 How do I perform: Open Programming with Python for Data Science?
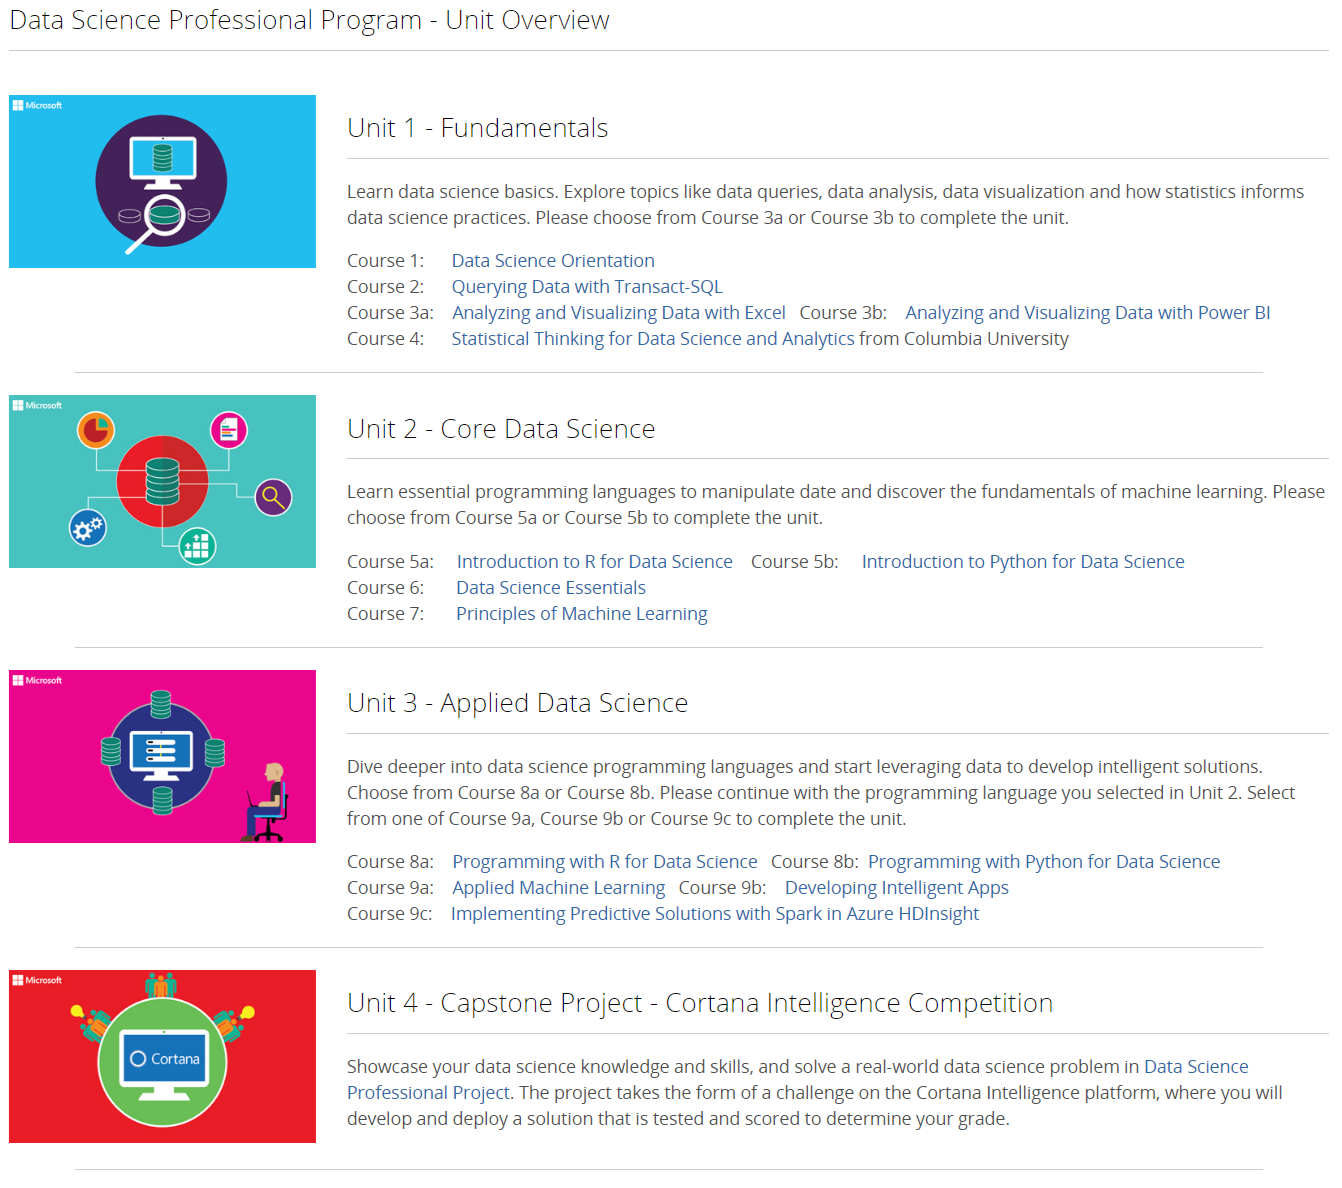point(1043,862)
